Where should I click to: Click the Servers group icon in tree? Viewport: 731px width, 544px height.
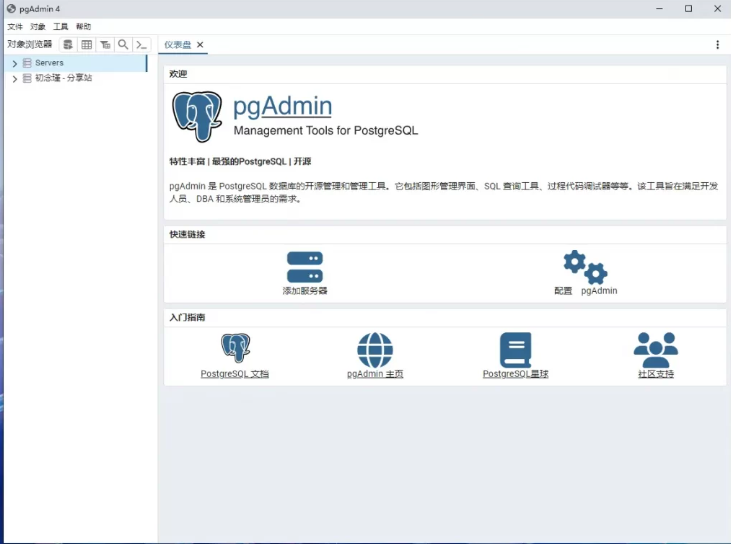(x=27, y=63)
